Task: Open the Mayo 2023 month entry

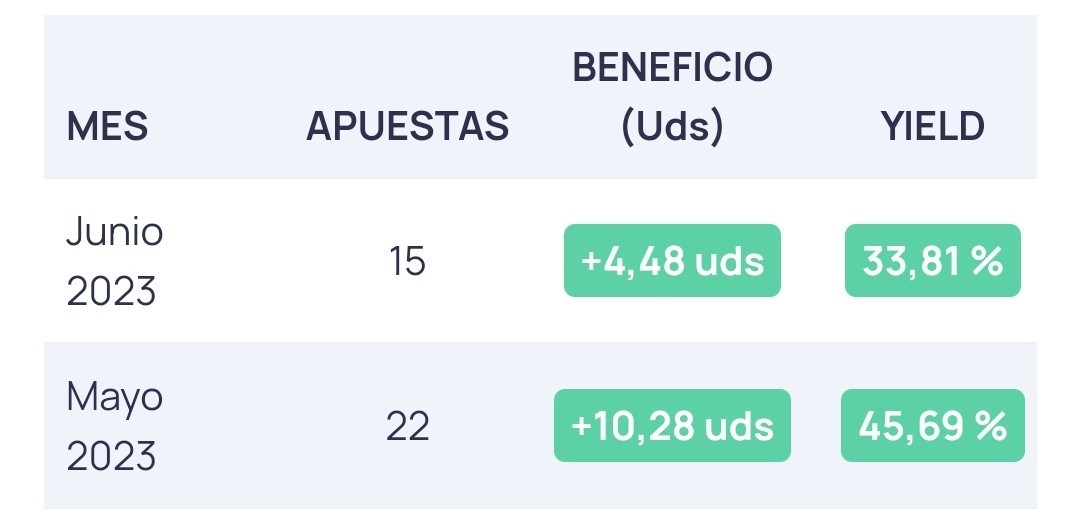Action: tap(114, 426)
